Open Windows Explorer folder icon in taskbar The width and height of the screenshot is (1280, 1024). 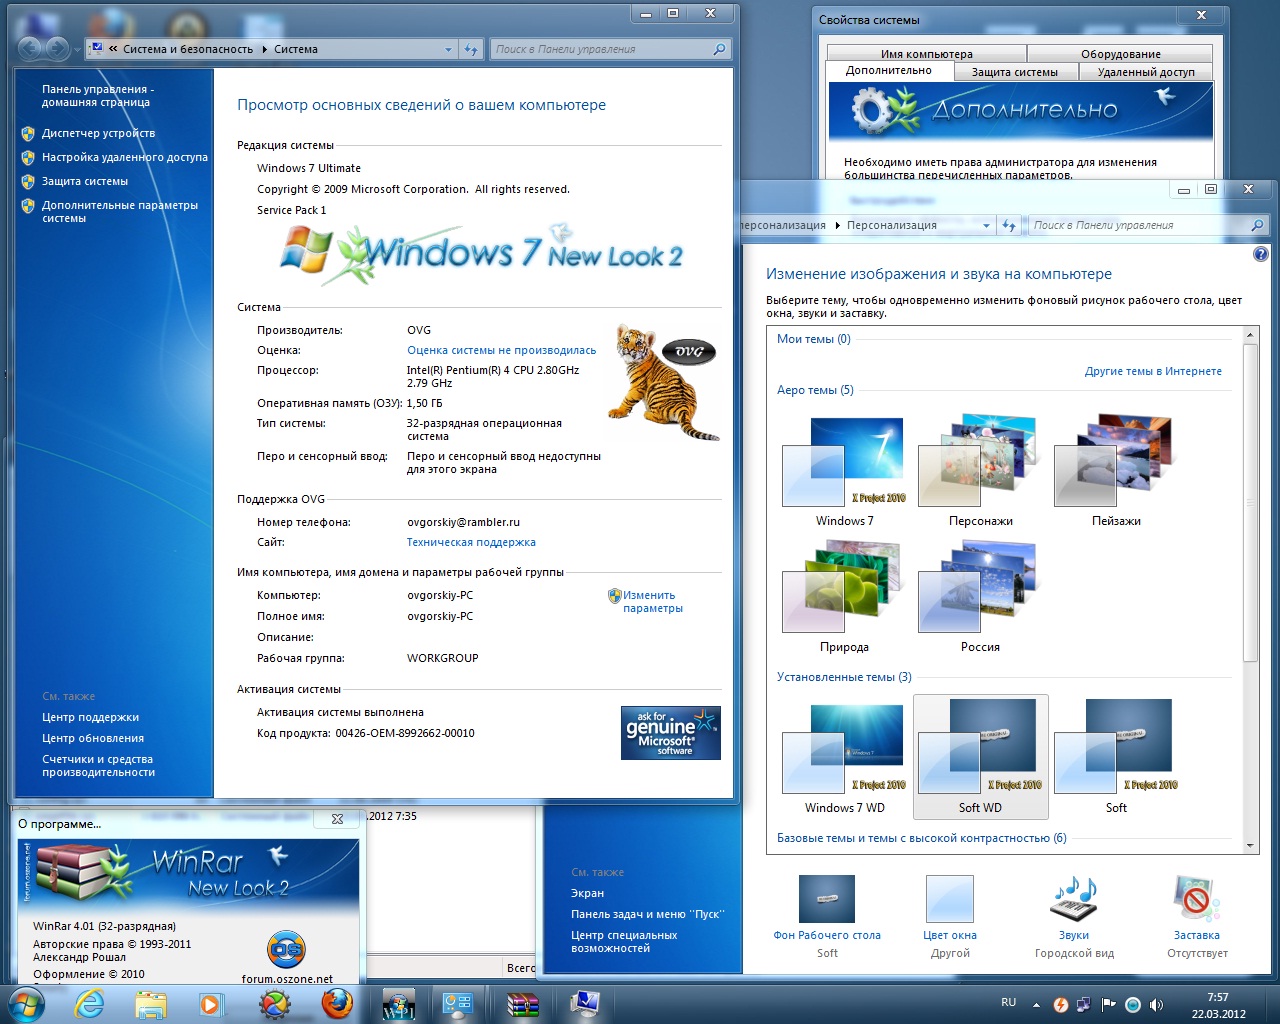point(151,1004)
